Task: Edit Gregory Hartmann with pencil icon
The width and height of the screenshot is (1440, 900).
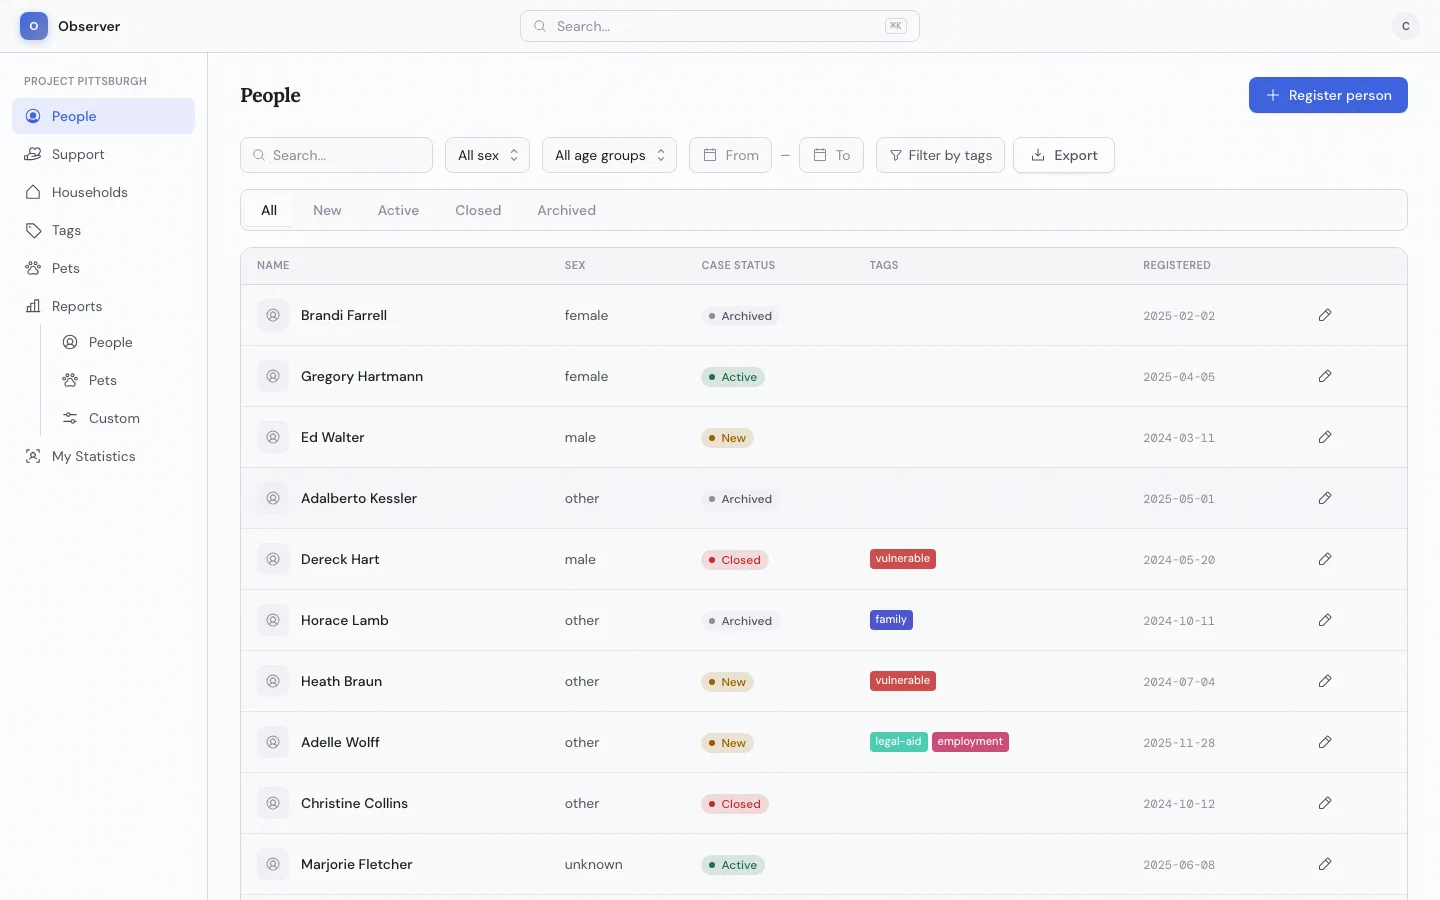Action: point(1325,376)
